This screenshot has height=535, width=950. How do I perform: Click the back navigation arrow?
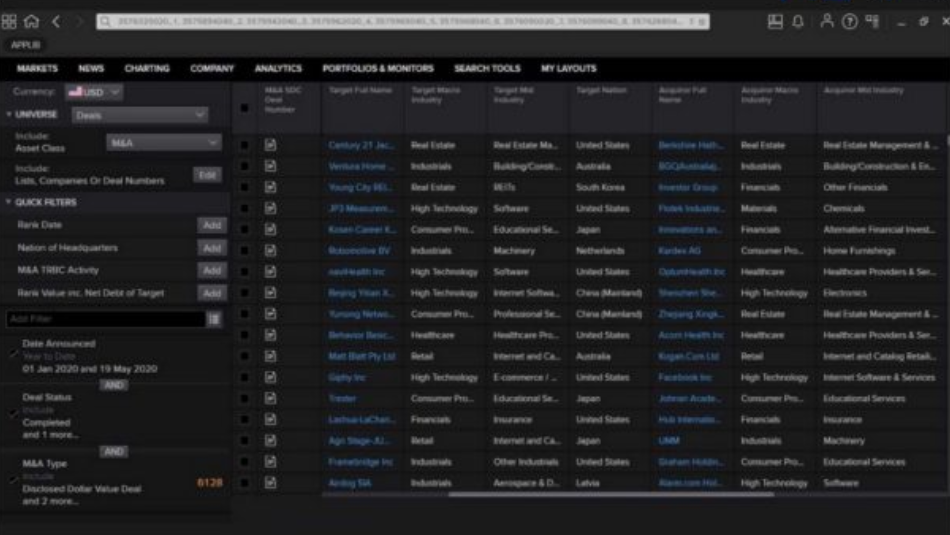pyautogui.click(x=56, y=21)
